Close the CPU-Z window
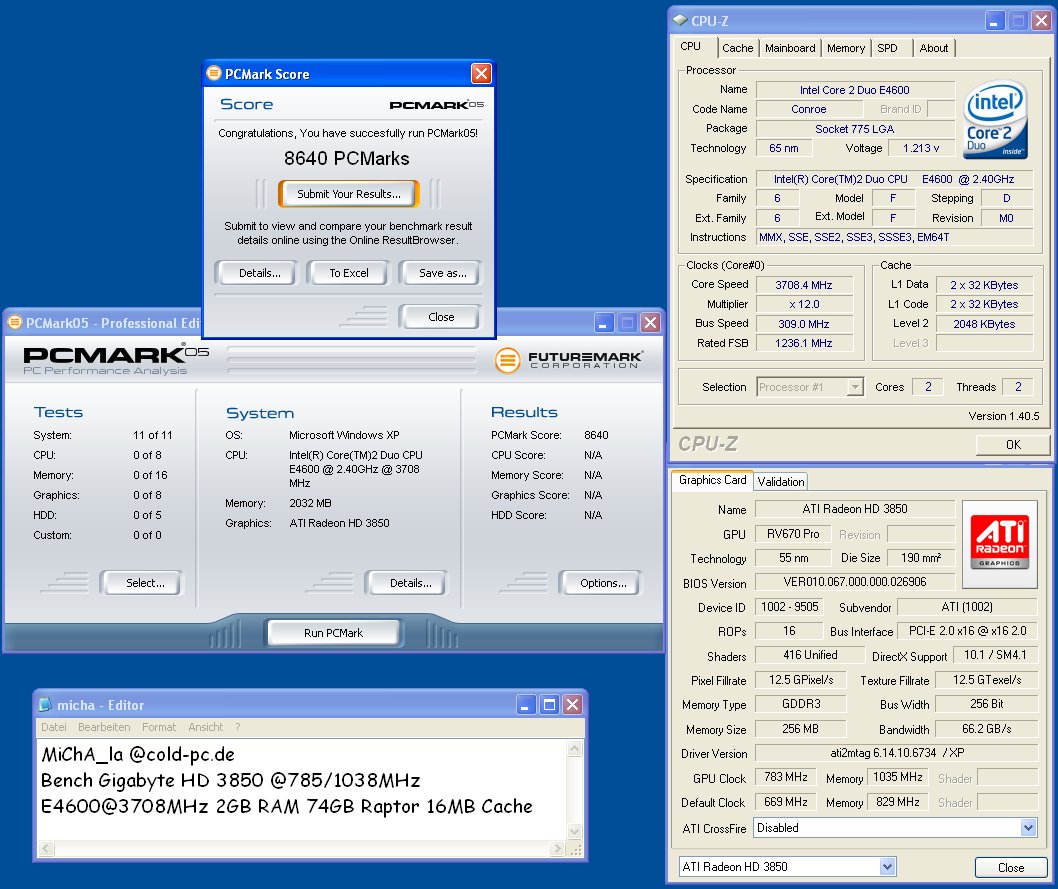 pyautogui.click(x=1041, y=21)
